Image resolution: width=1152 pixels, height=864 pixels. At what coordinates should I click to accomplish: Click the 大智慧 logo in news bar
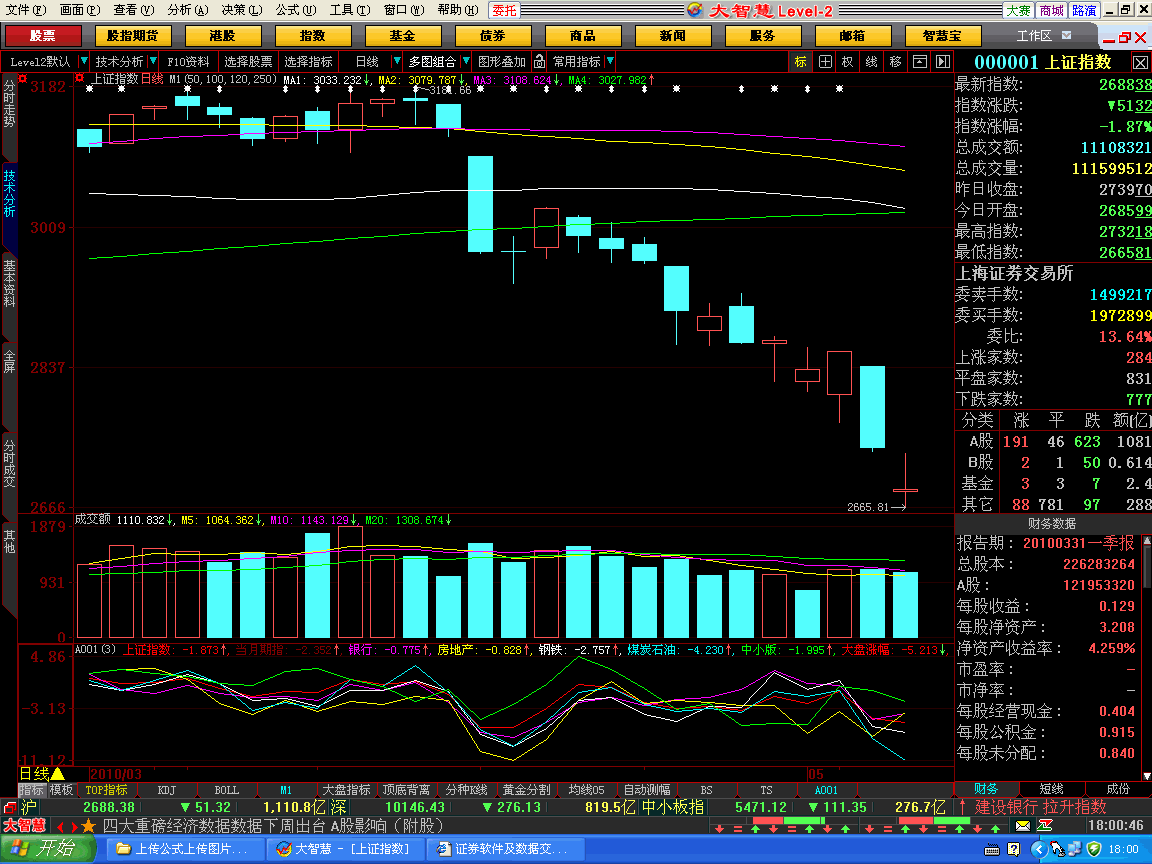click(x=24, y=826)
